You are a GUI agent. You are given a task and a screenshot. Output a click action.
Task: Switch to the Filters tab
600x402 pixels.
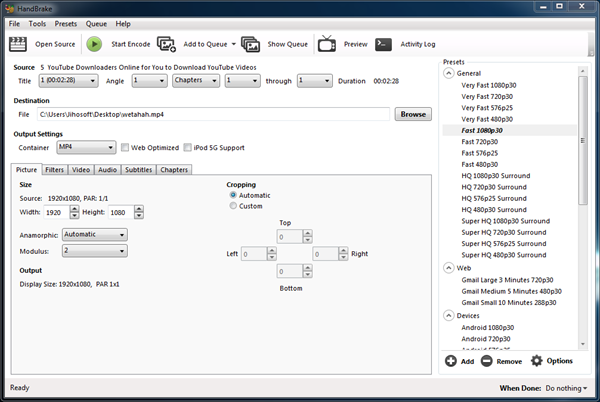click(x=54, y=170)
